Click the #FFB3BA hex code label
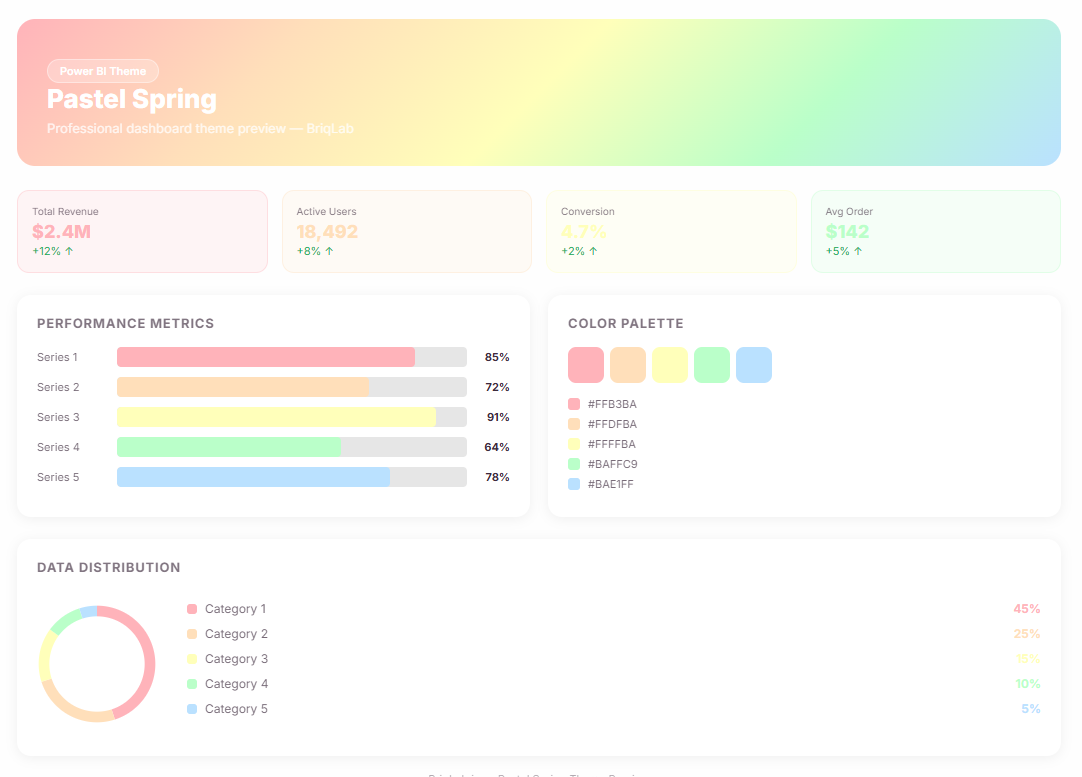The width and height of the screenshot is (1082, 777). click(612, 404)
